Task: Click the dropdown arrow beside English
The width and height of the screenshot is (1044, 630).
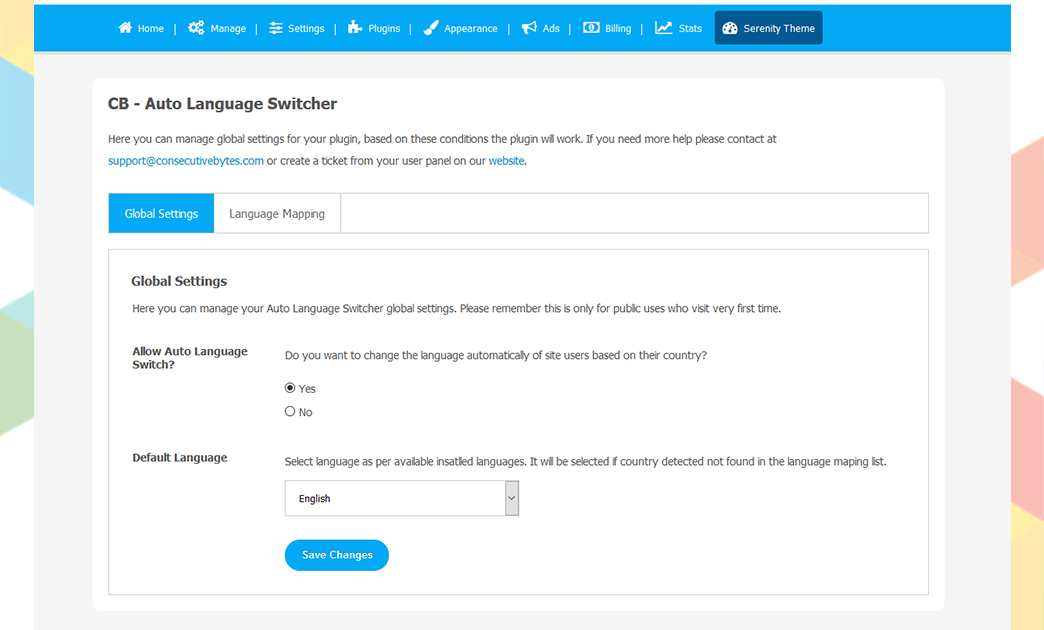Action: [512, 498]
